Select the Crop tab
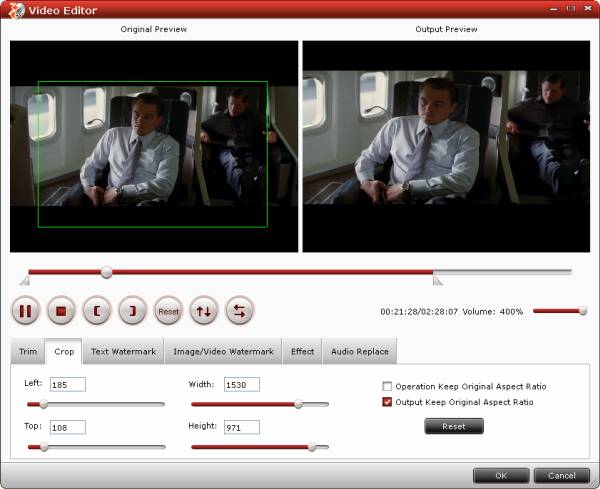 click(64, 351)
